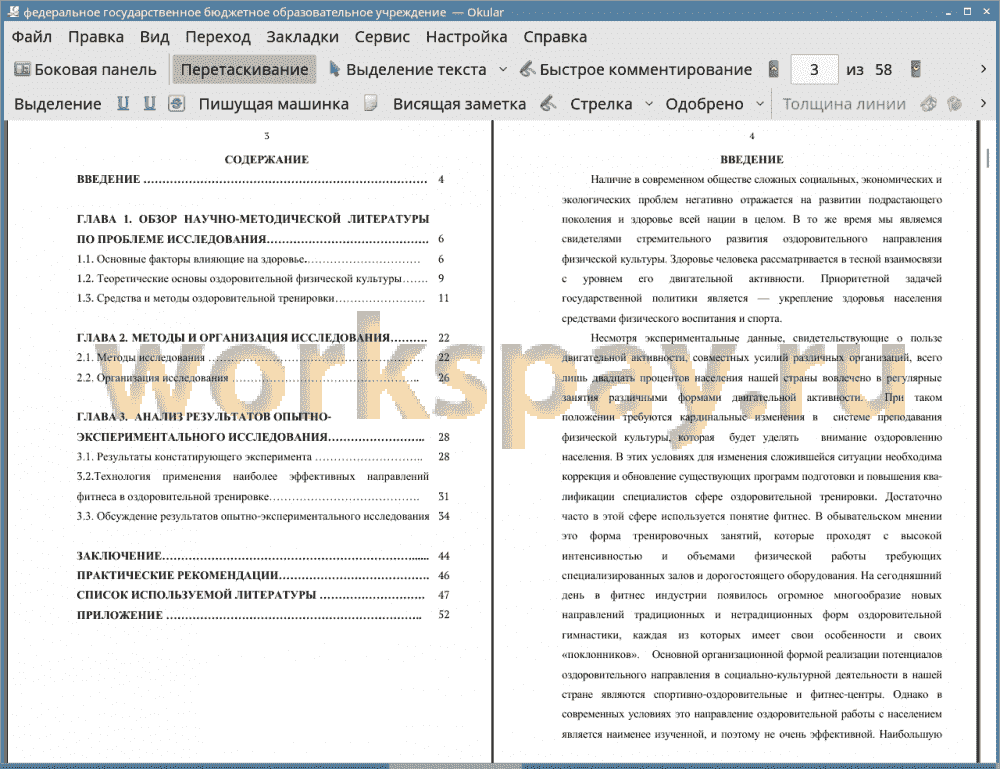Click the total page count 58
1000x769 pixels.
(883, 70)
